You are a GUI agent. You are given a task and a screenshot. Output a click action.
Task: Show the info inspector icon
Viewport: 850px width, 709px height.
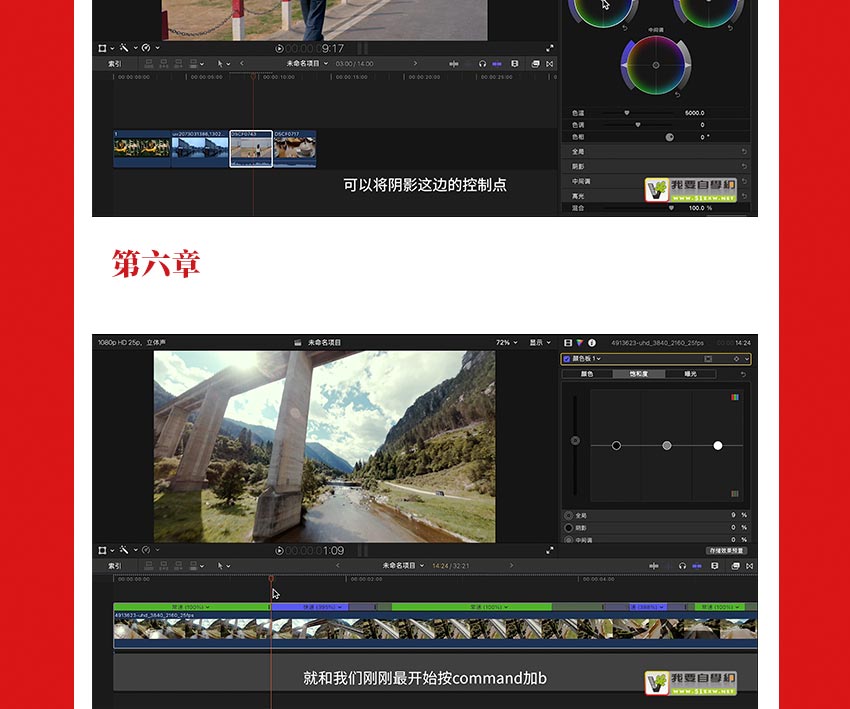click(x=592, y=343)
